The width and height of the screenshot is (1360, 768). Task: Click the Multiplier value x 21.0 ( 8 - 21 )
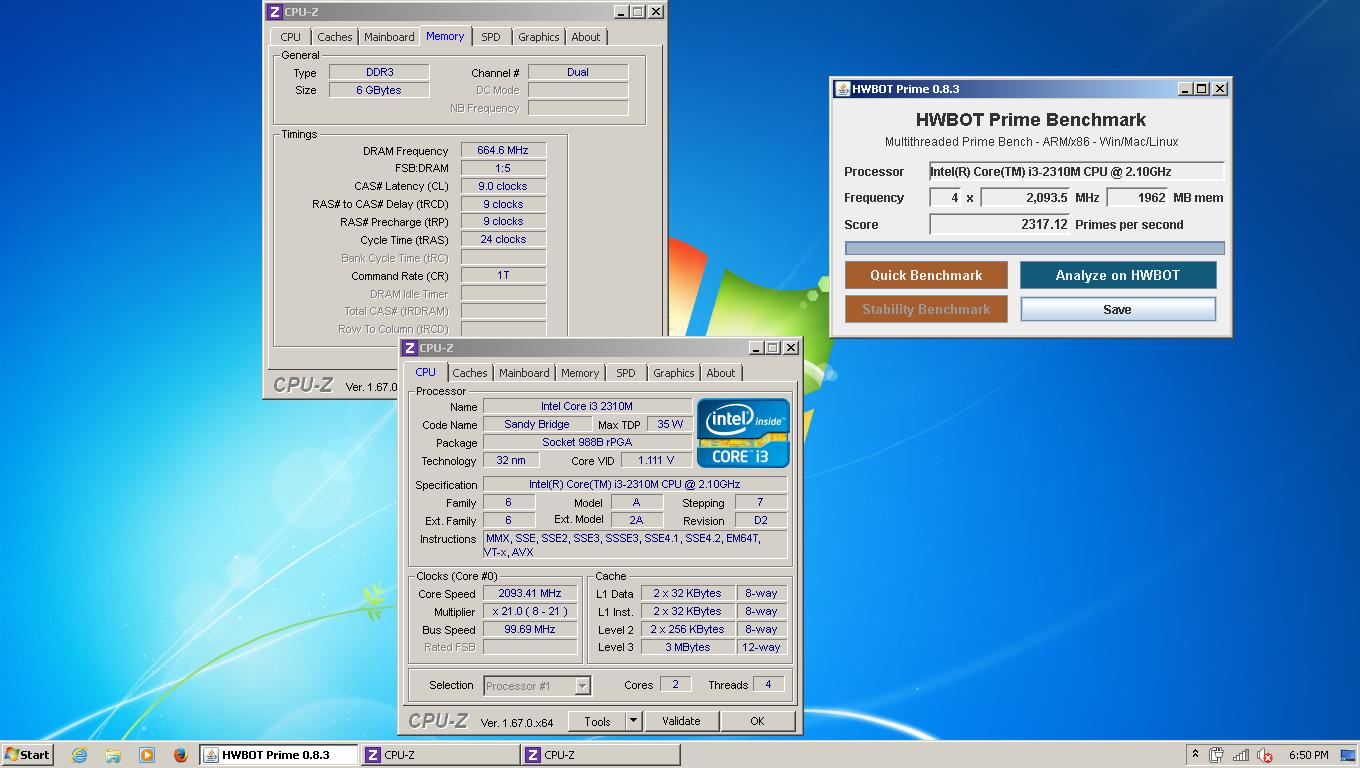pos(530,611)
